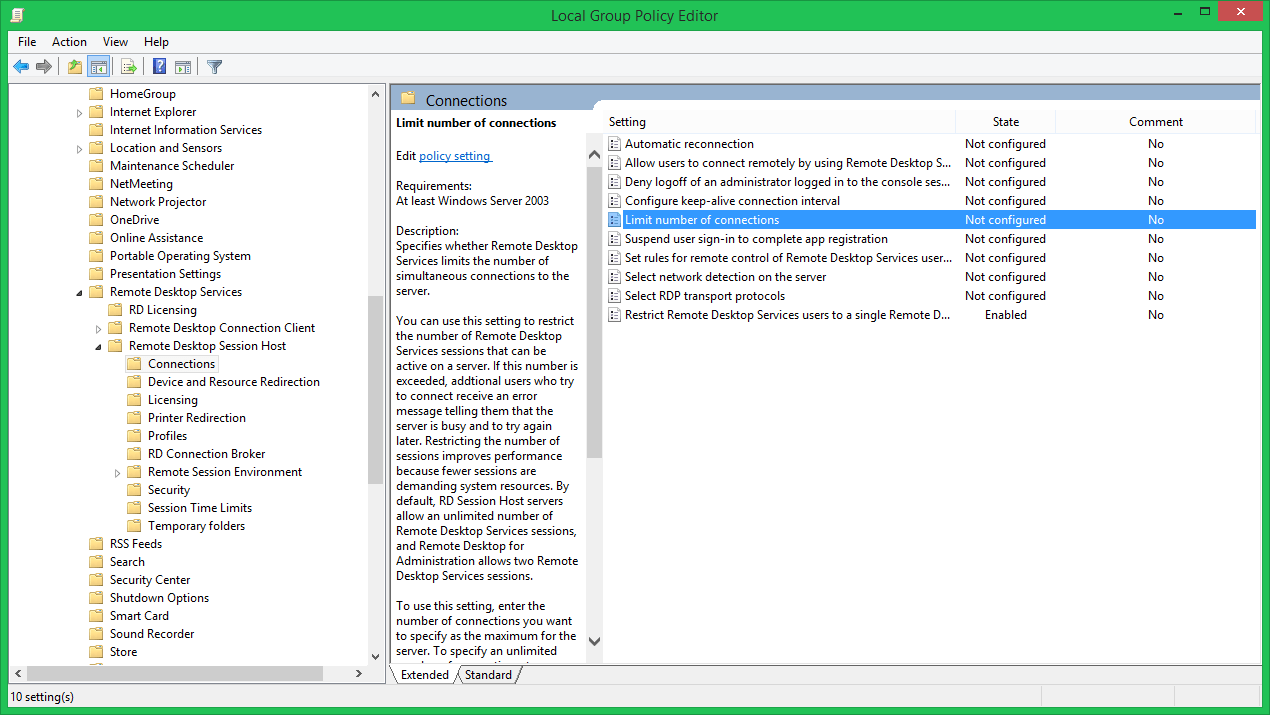Click the Export List toolbar icon
Screen dimensions: 1270x715
[x=129, y=66]
